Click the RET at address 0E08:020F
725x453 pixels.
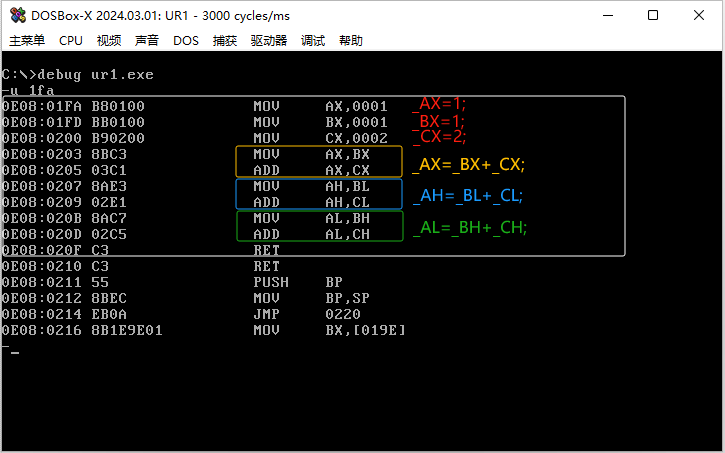click(x=266, y=251)
